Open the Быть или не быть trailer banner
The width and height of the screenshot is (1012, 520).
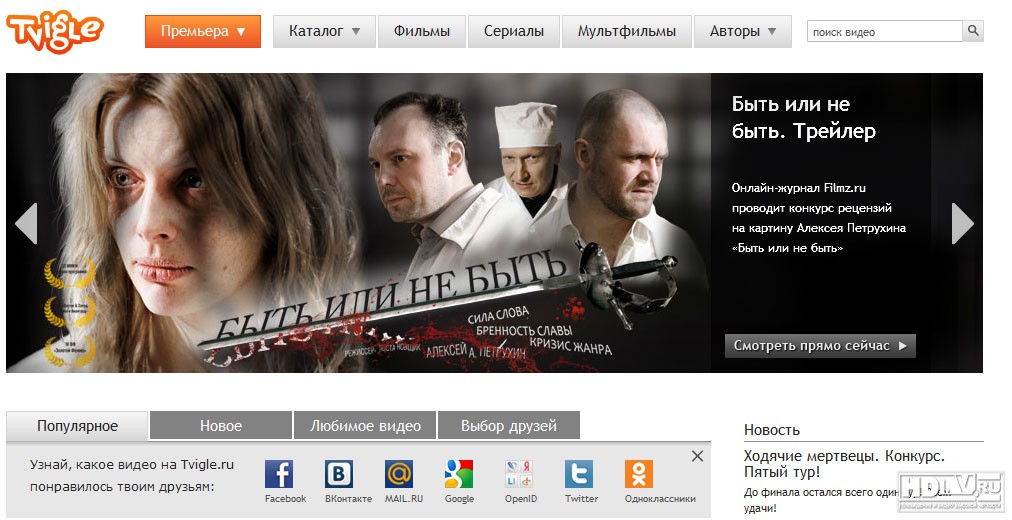coord(358,223)
